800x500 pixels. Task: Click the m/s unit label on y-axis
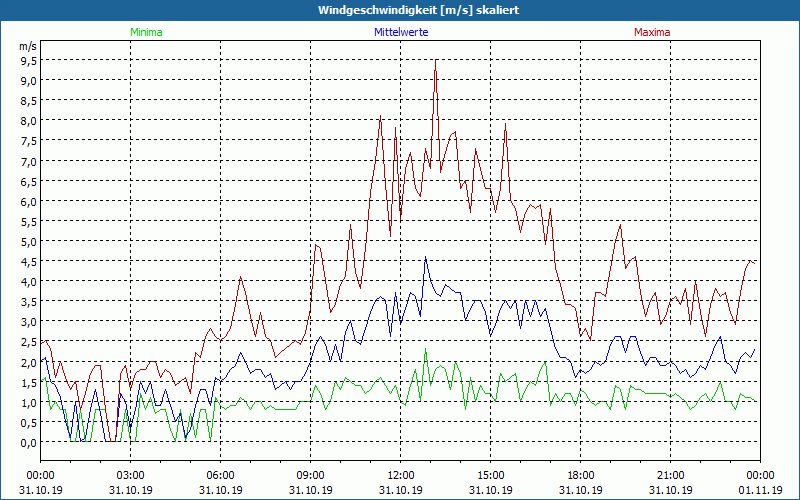(28, 46)
